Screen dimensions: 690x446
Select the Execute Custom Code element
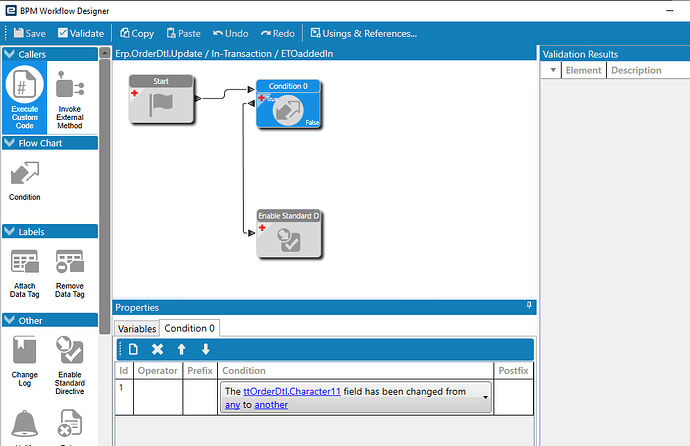(x=25, y=97)
